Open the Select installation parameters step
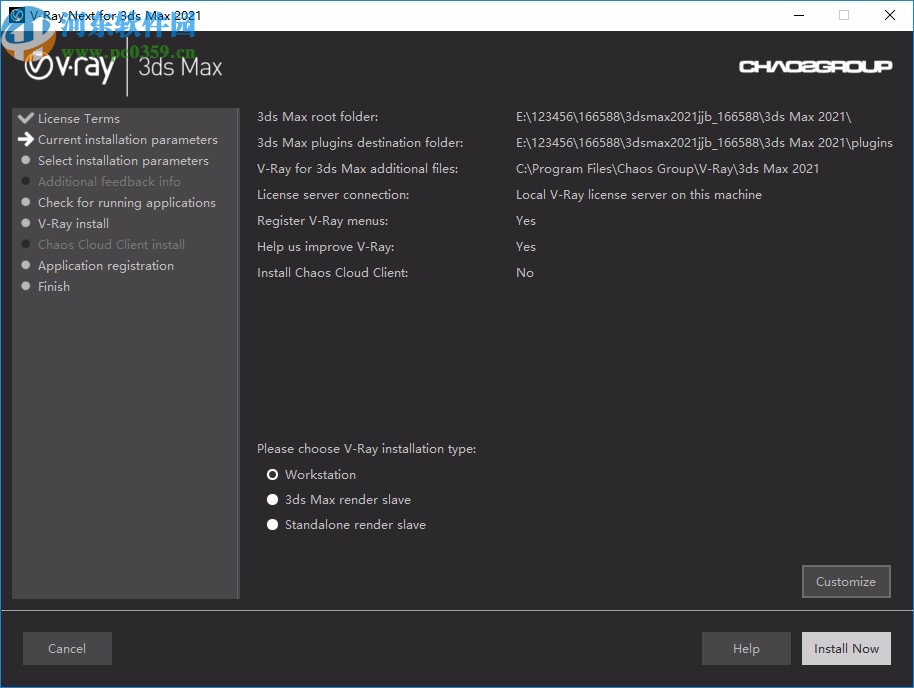 tap(123, 160)
